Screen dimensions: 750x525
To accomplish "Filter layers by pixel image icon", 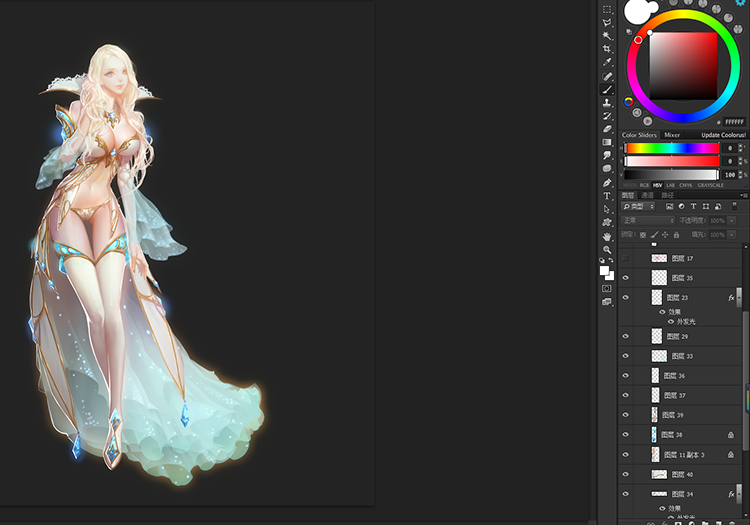I will [x=669, y=207].
